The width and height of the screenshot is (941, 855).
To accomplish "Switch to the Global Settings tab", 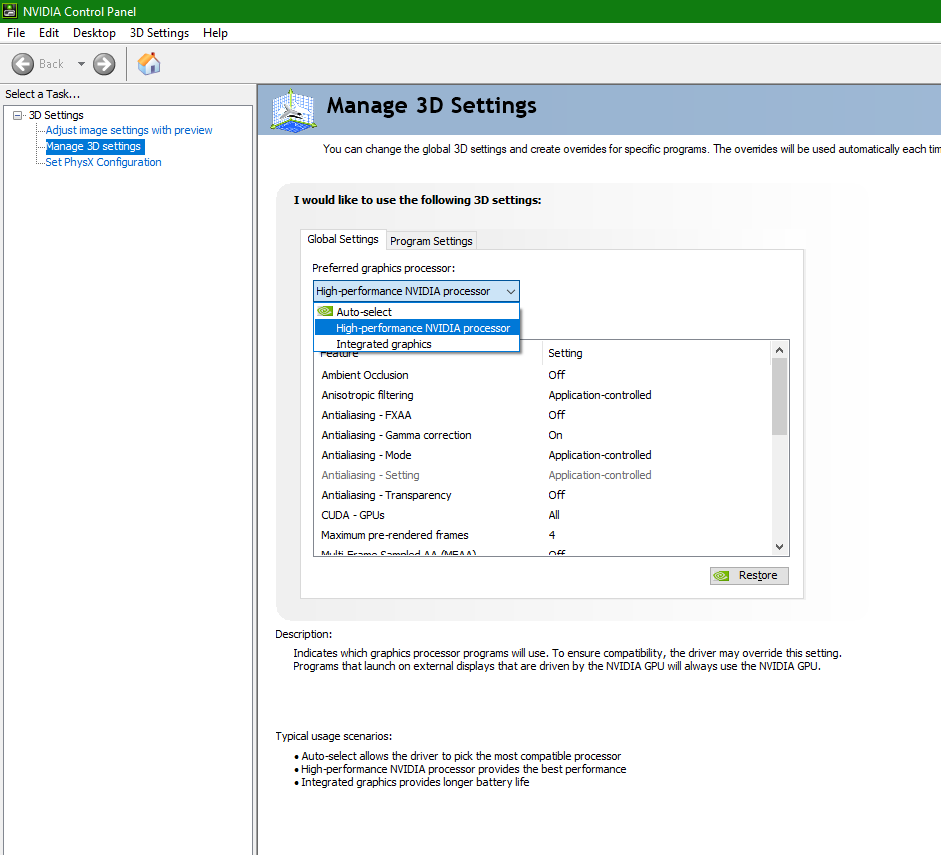I will 343,239.
